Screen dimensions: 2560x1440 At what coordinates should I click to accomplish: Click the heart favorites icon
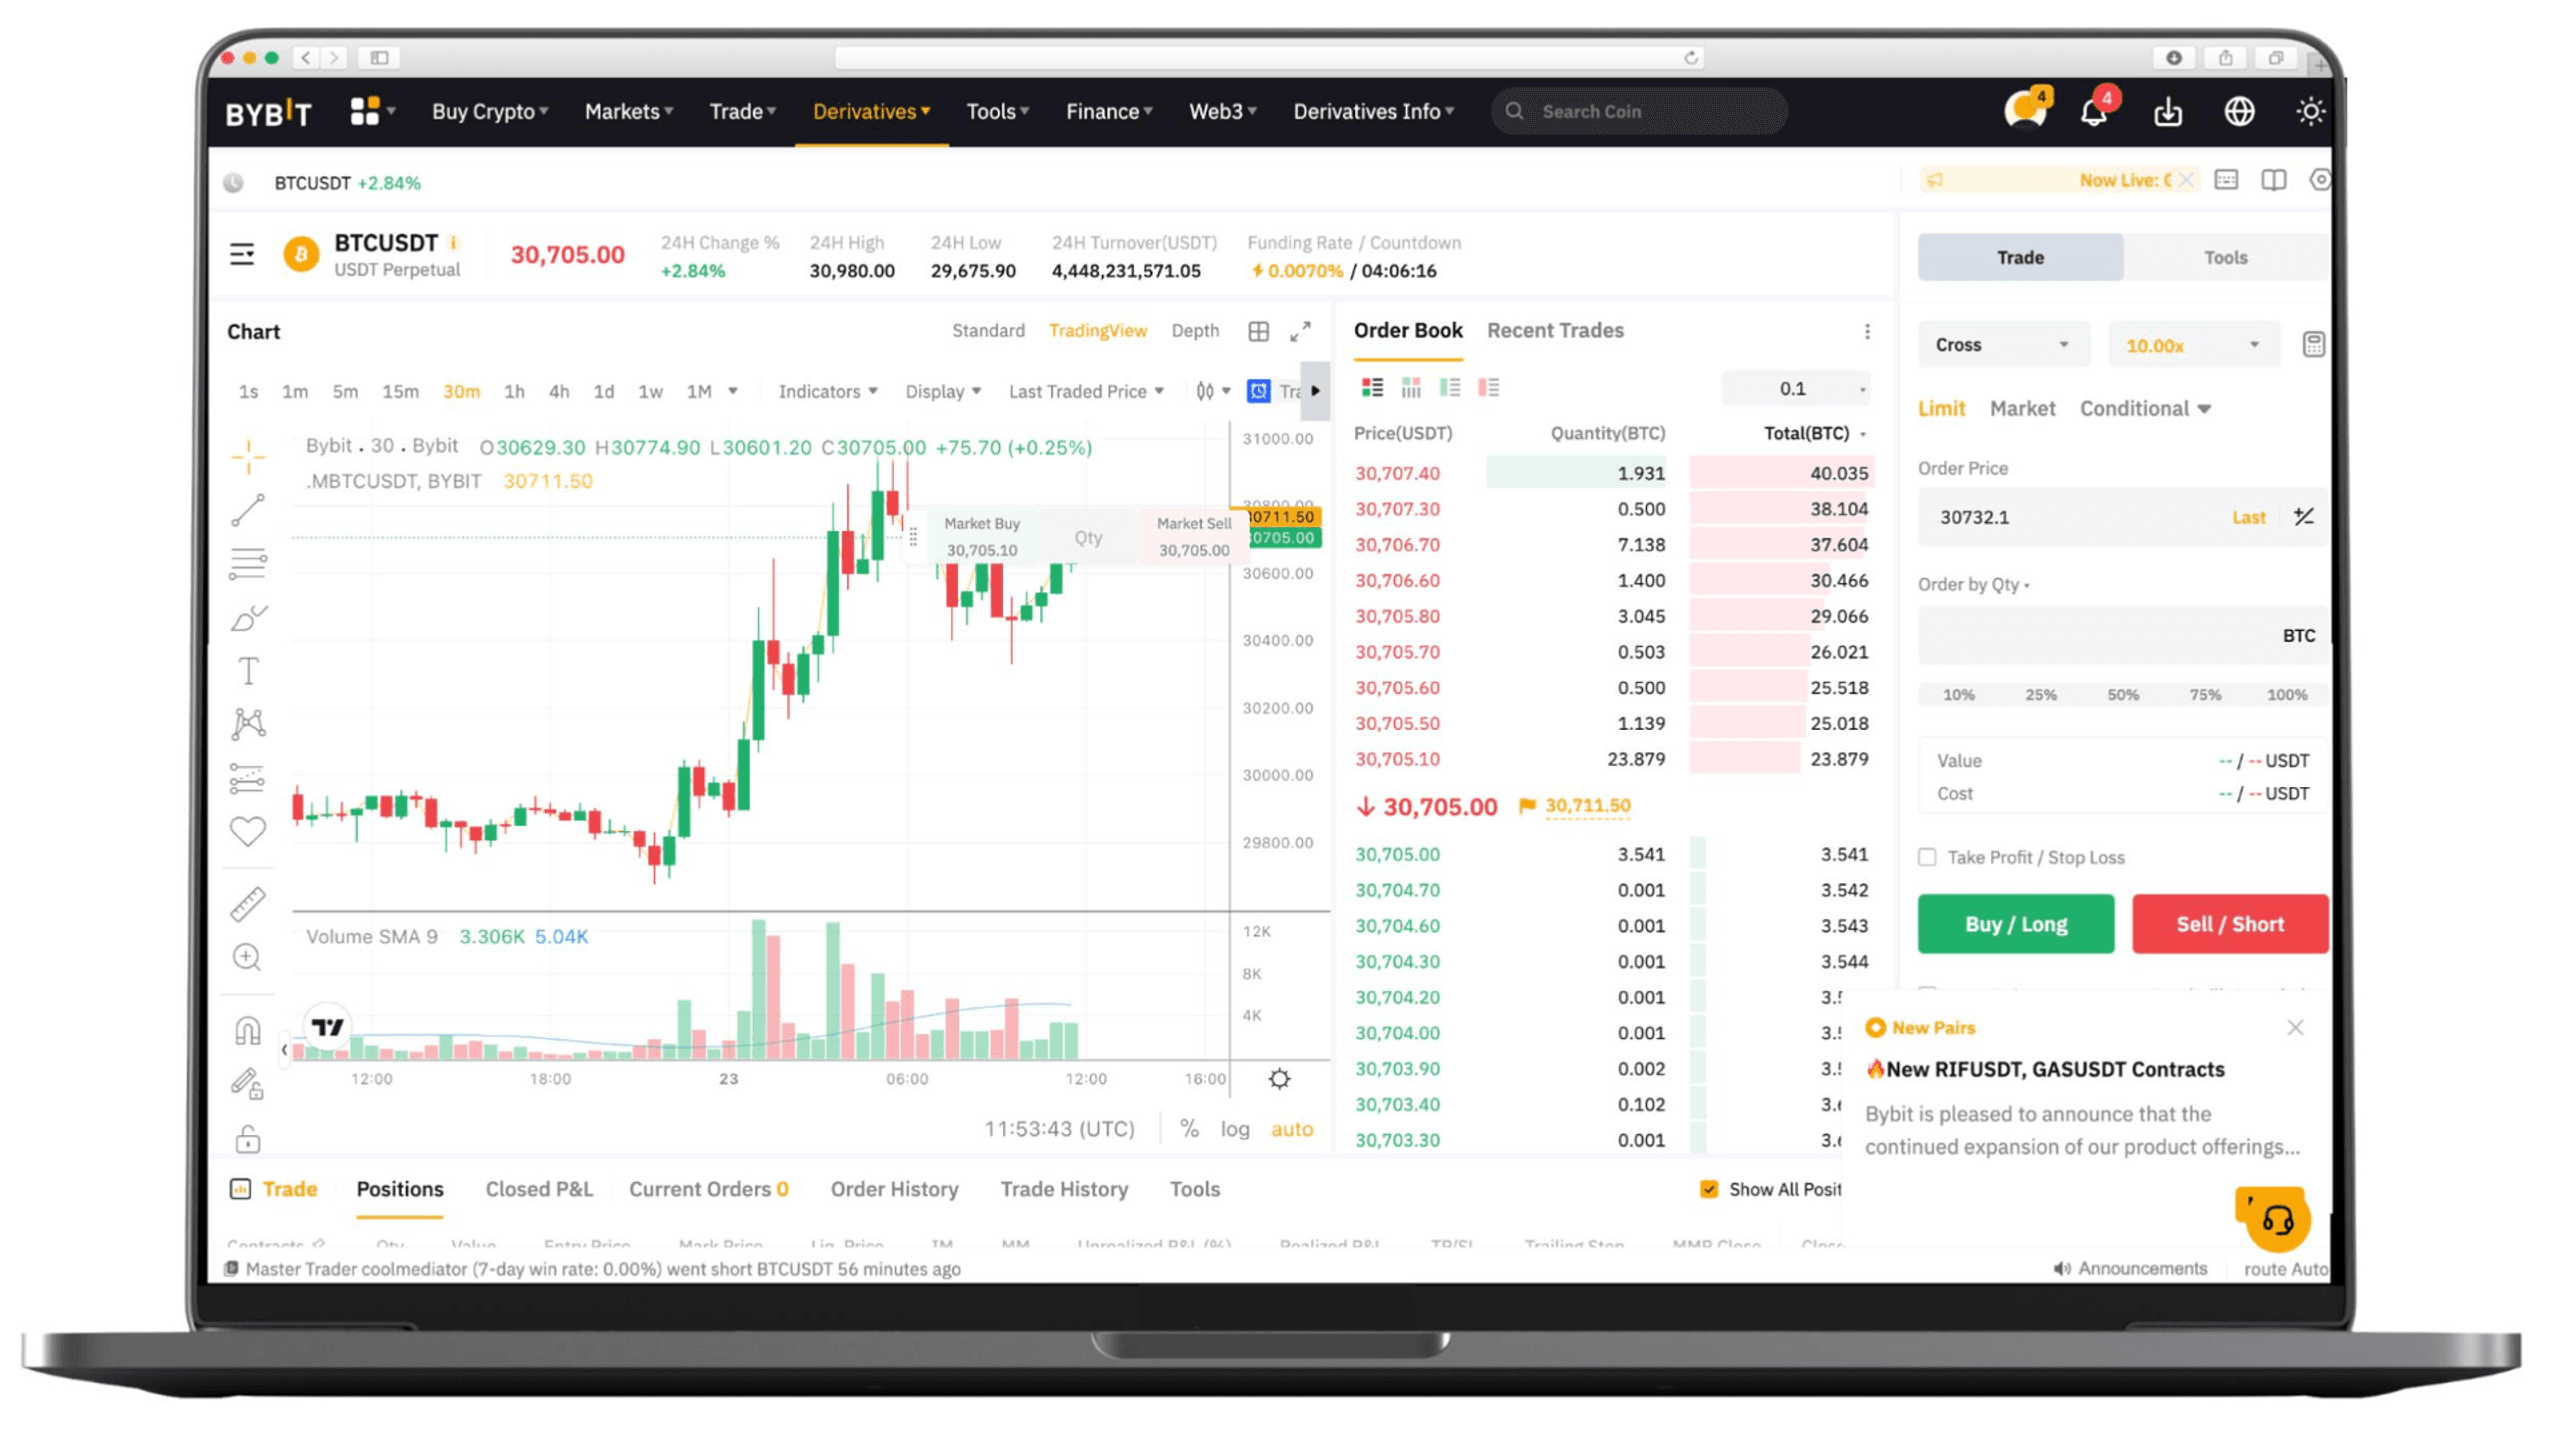pyautogui.click(x=248, y=830)
